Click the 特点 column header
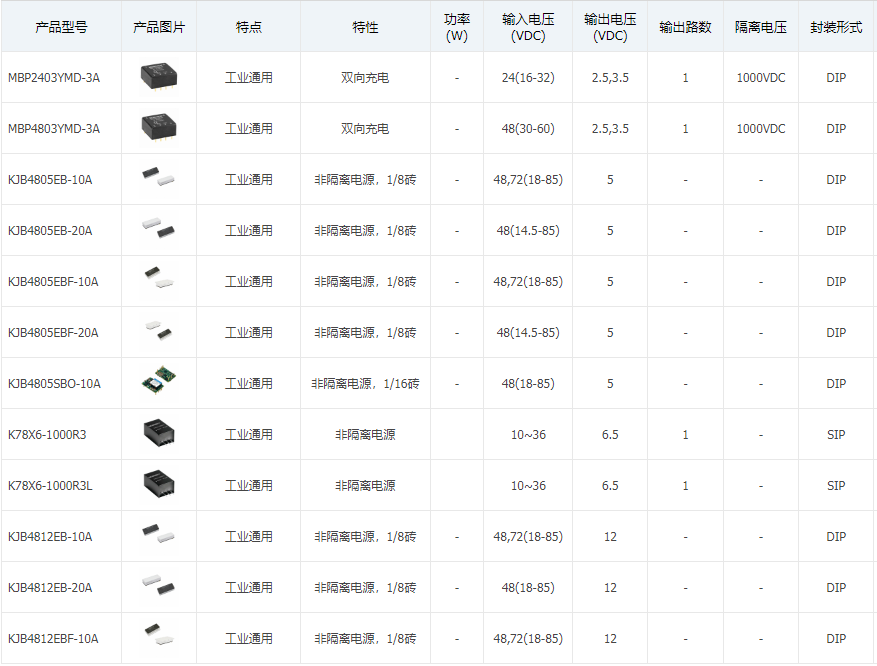 pyautogui.click(x=249, y=27)
